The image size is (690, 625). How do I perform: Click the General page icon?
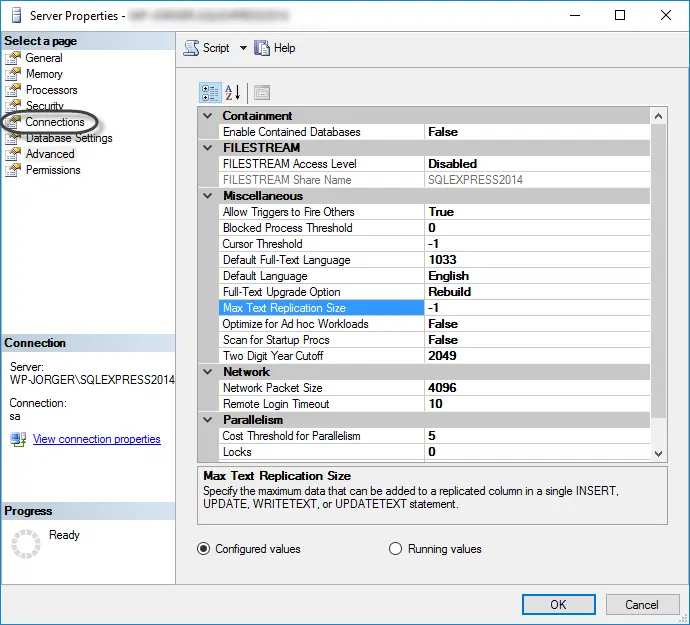(13, 58)
